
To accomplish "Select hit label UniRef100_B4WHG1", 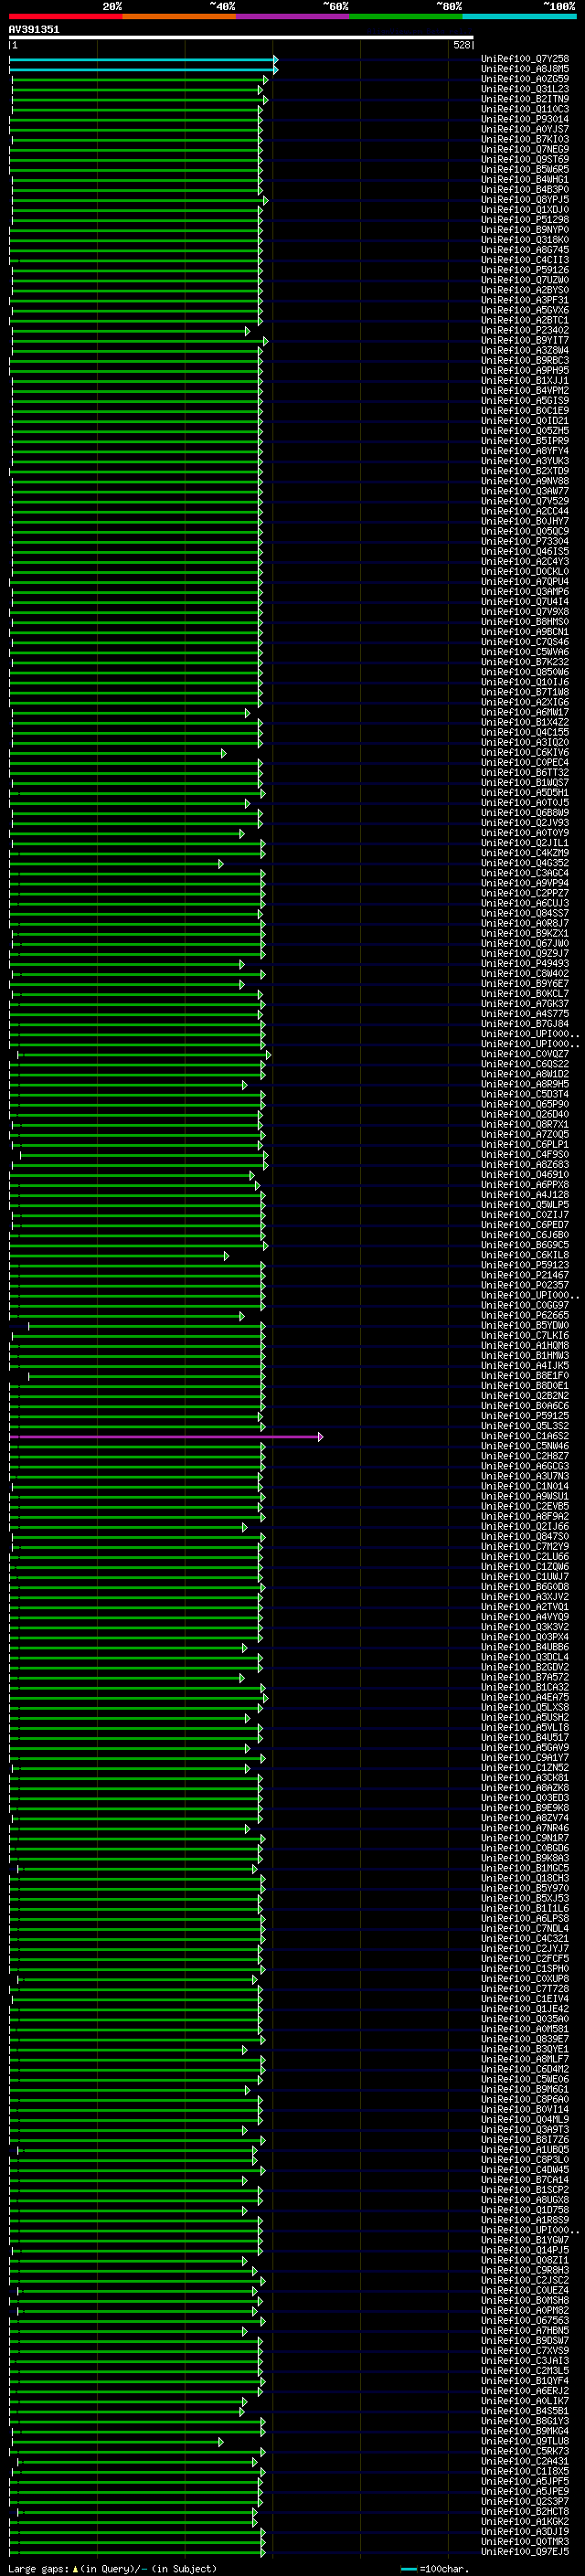I will pyautogui.click(x=524, y=179).
